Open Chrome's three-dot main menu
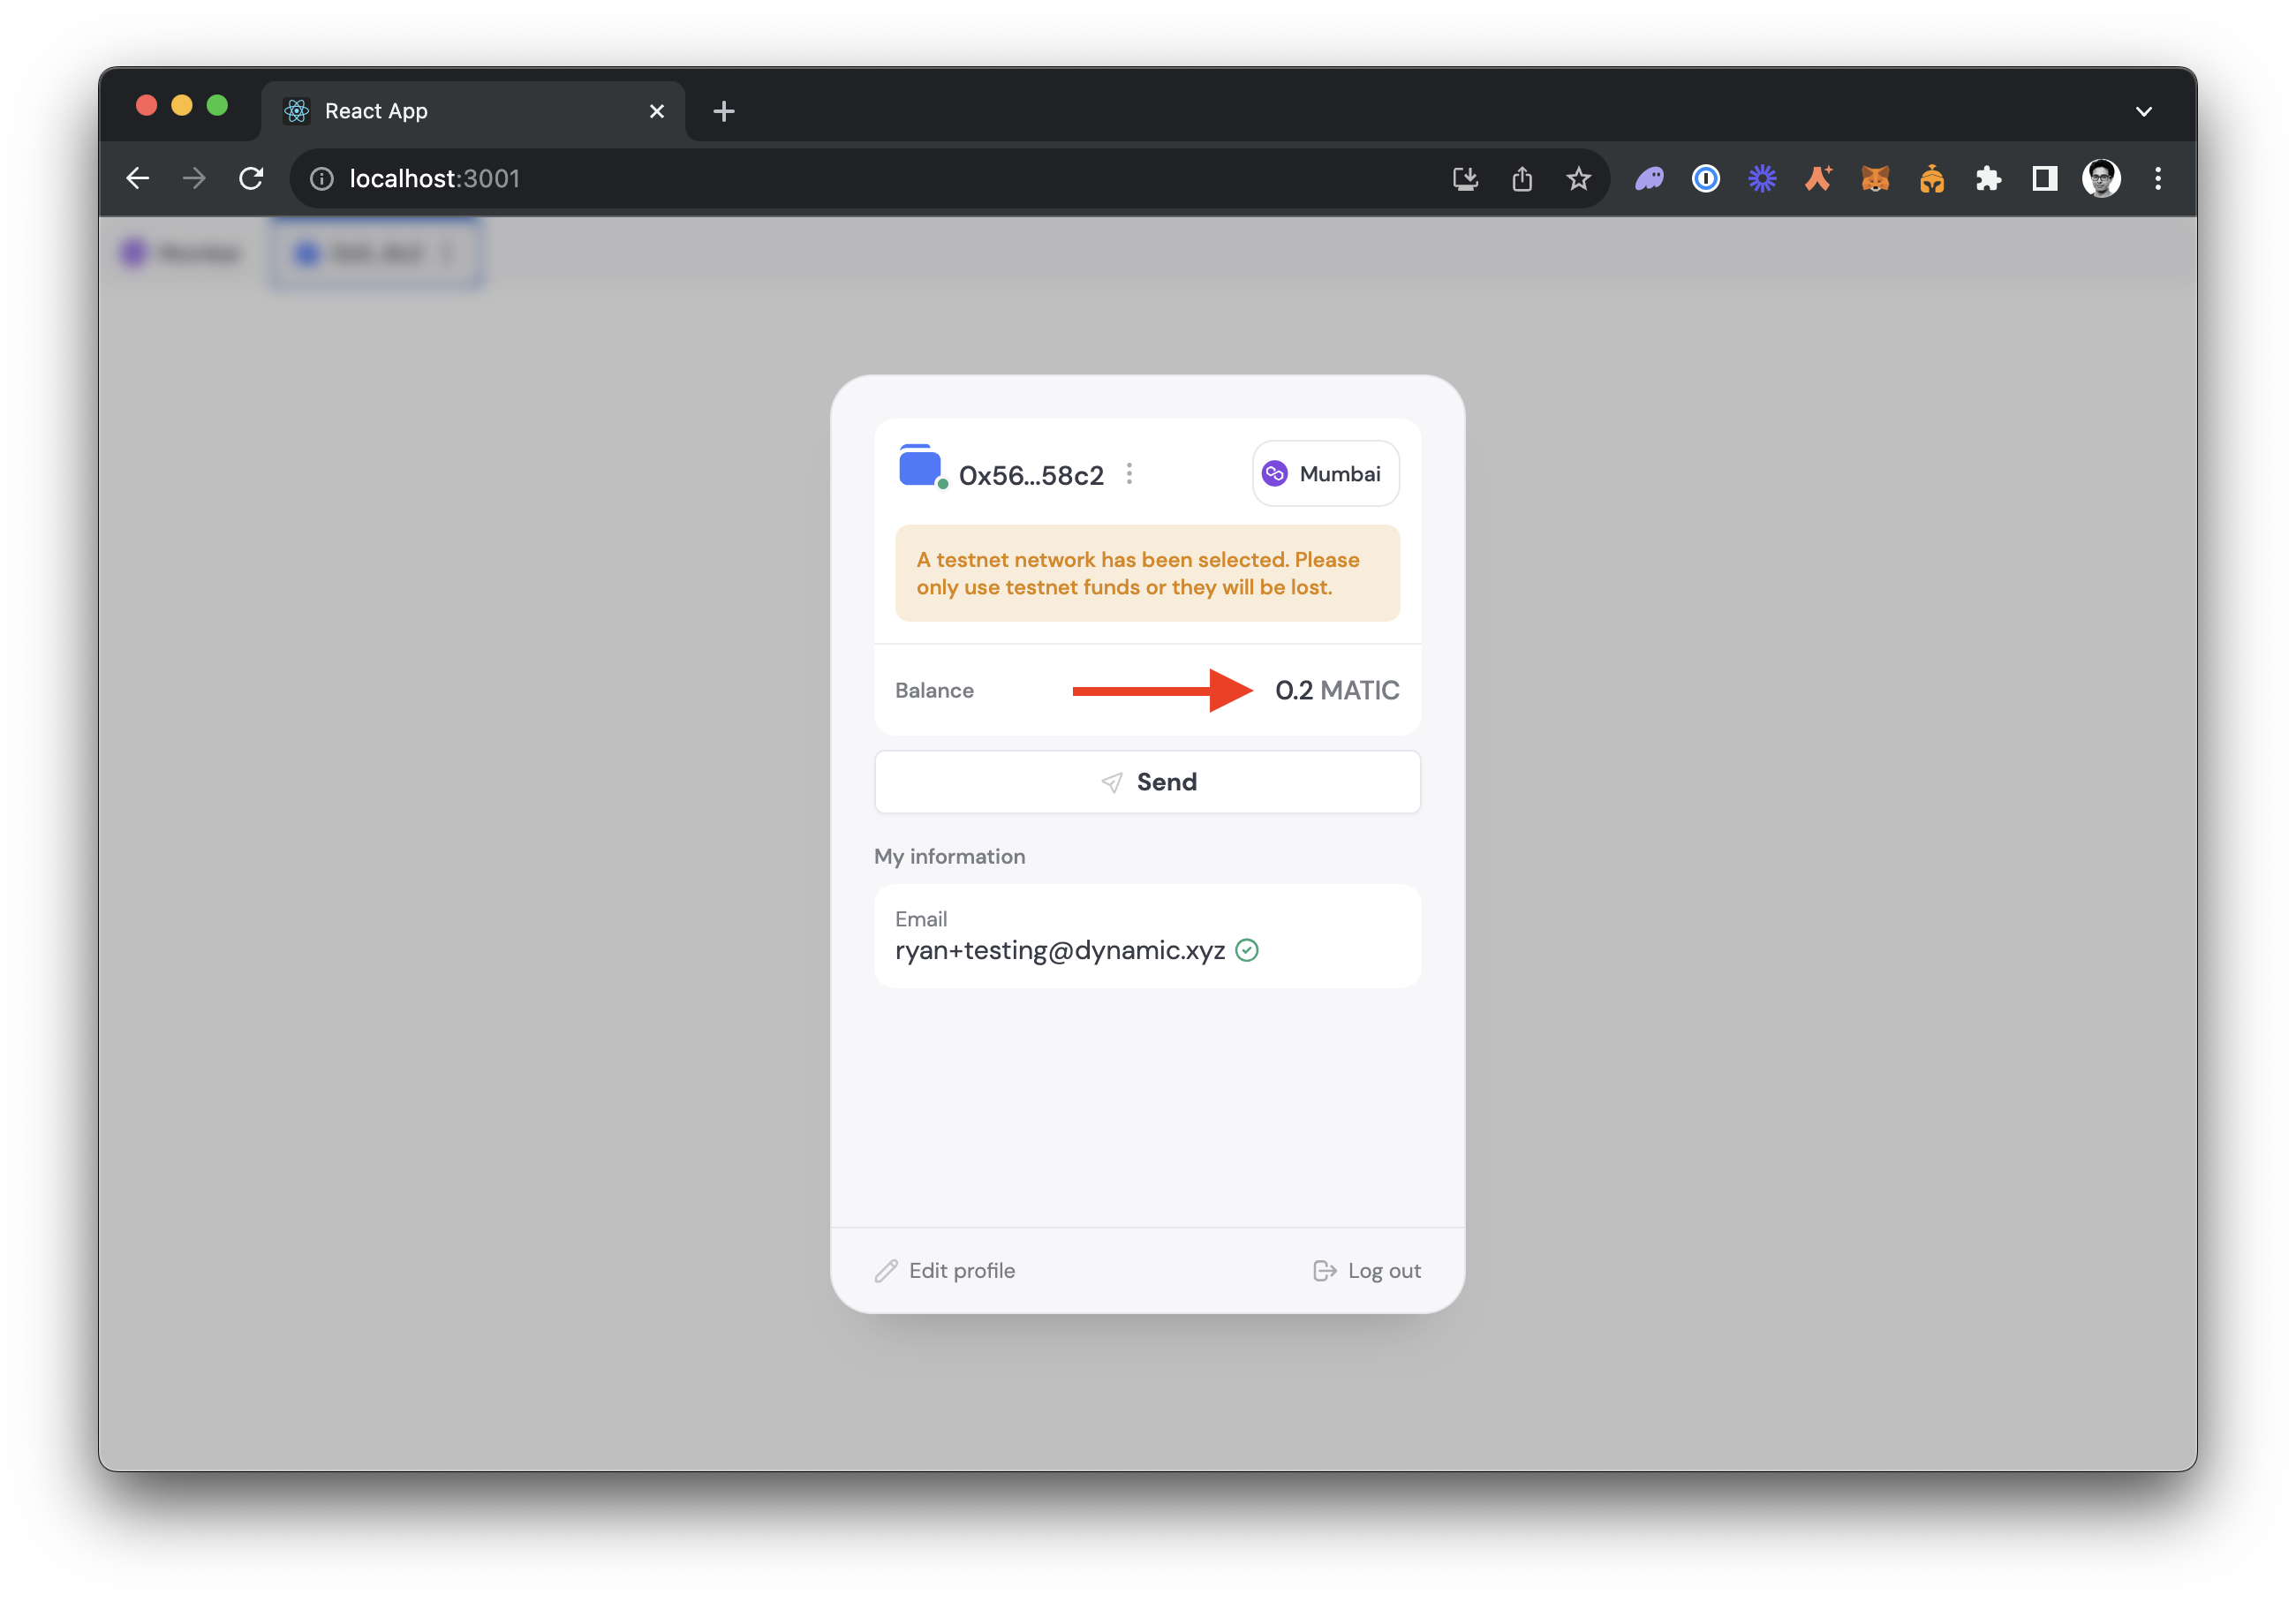The image size is (2296, 1602). 2158,179
